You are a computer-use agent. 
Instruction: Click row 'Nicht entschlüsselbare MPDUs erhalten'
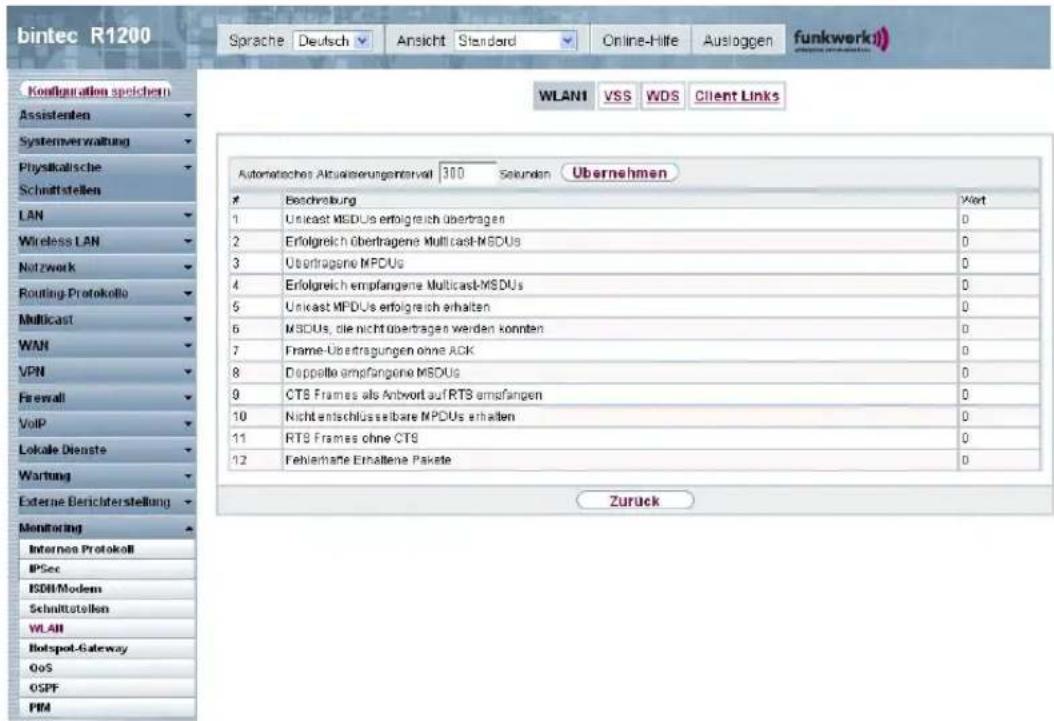(x=634, y=417)
